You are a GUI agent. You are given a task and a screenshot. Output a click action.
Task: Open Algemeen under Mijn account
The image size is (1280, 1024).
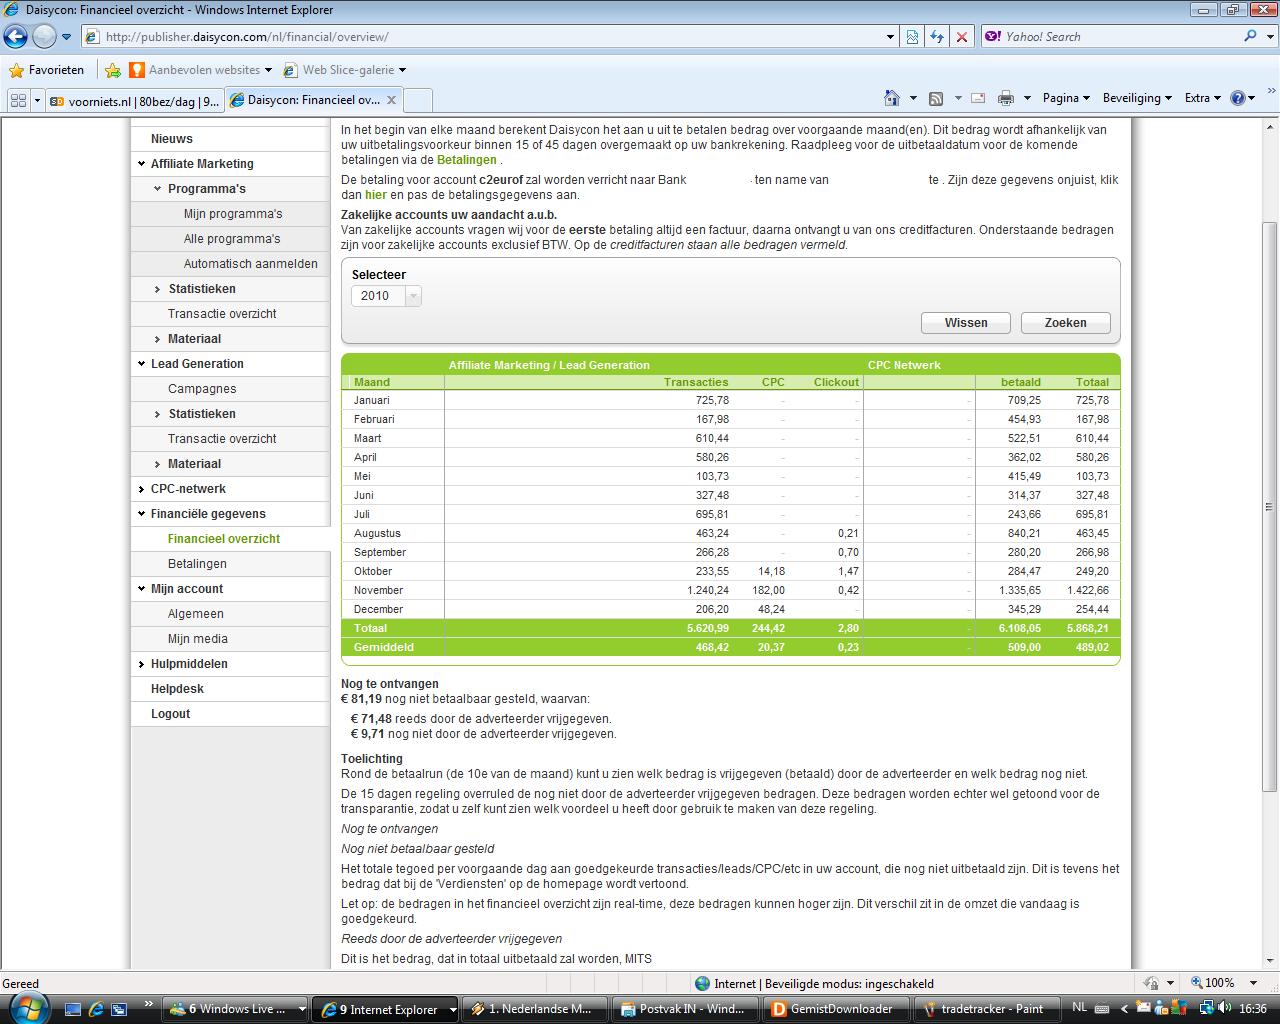tap(196, 614)
